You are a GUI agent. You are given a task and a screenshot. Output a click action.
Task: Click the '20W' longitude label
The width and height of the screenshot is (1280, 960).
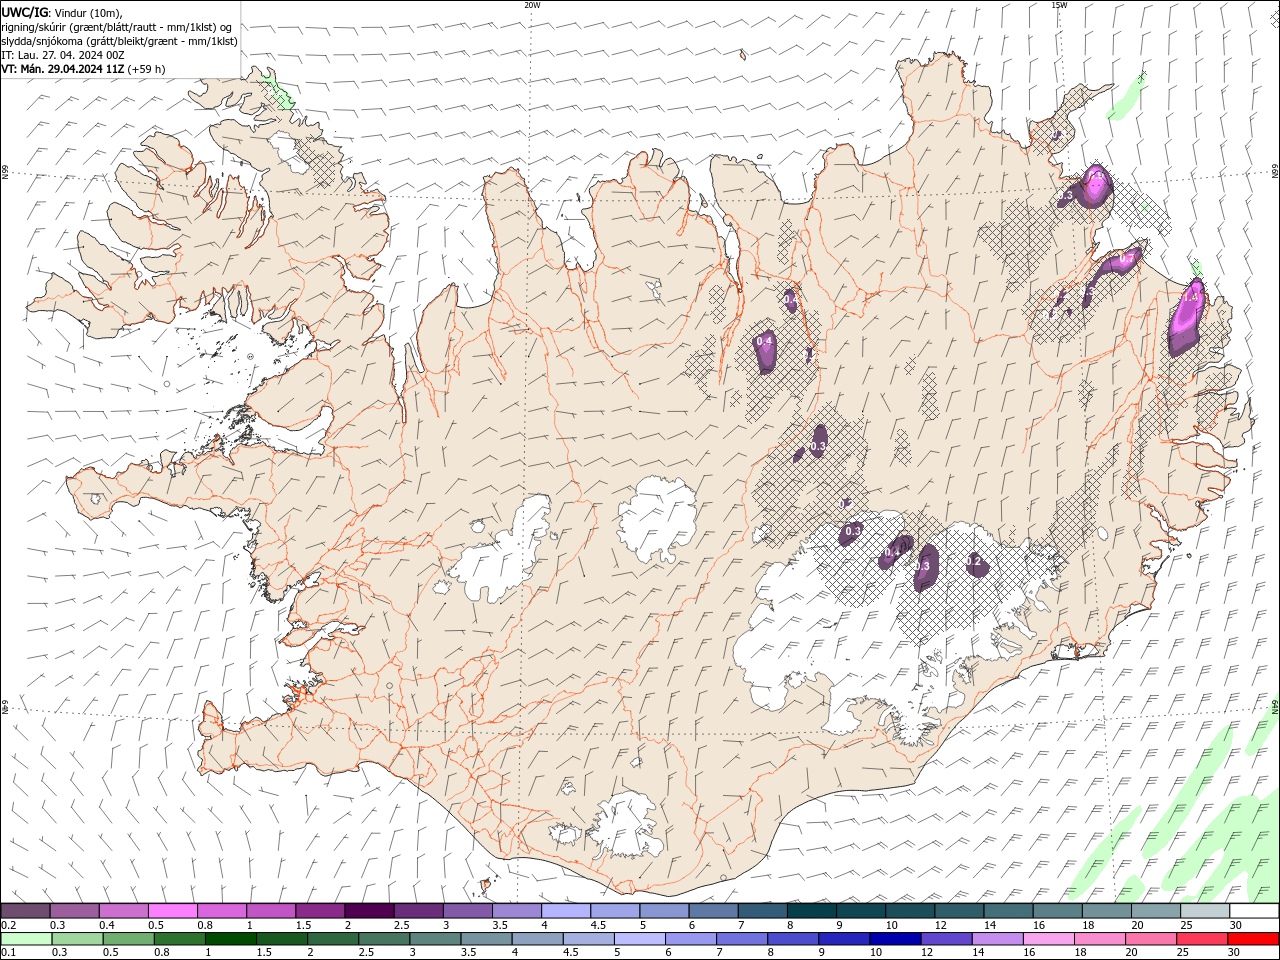532,5
